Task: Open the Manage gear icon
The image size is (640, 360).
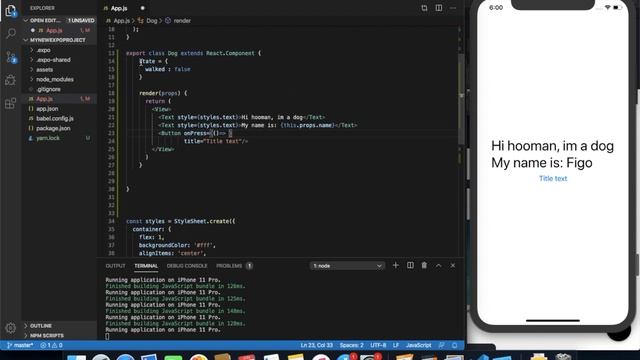Action: click(x=11, y=327)
